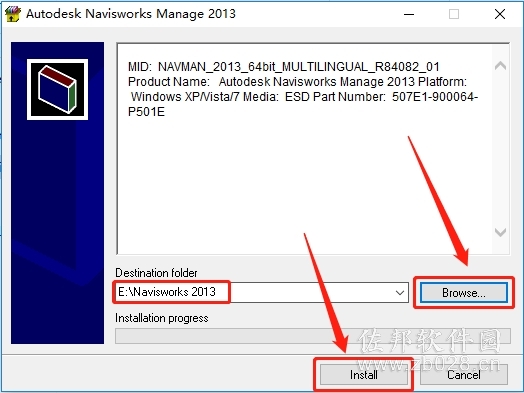Click the Installation progress label
This screenshot has height=393, width=524.
(x=162, y=318)
